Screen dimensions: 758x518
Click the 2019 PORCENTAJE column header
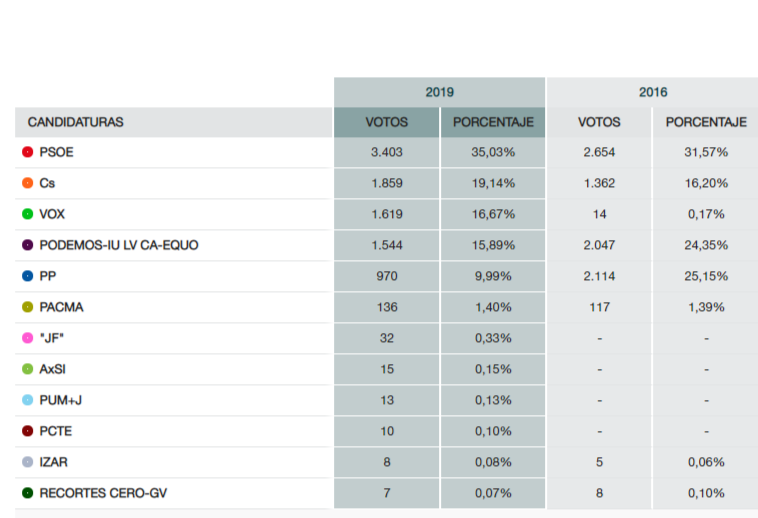[x=493, y=122]
